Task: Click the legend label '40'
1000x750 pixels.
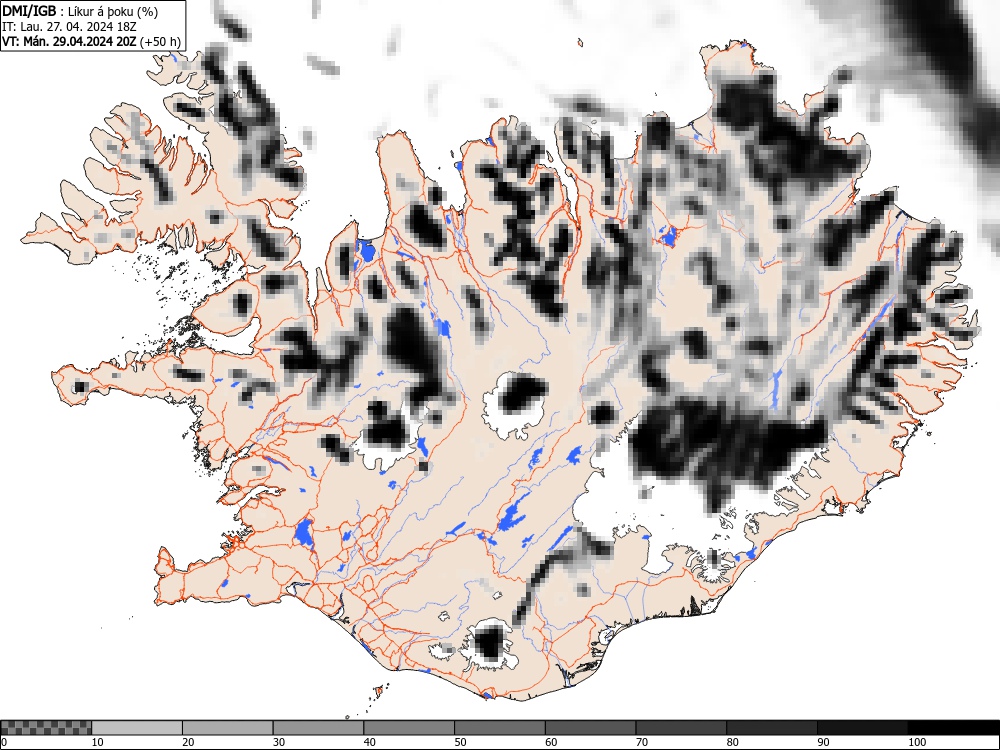Action: tap(369, 742)
